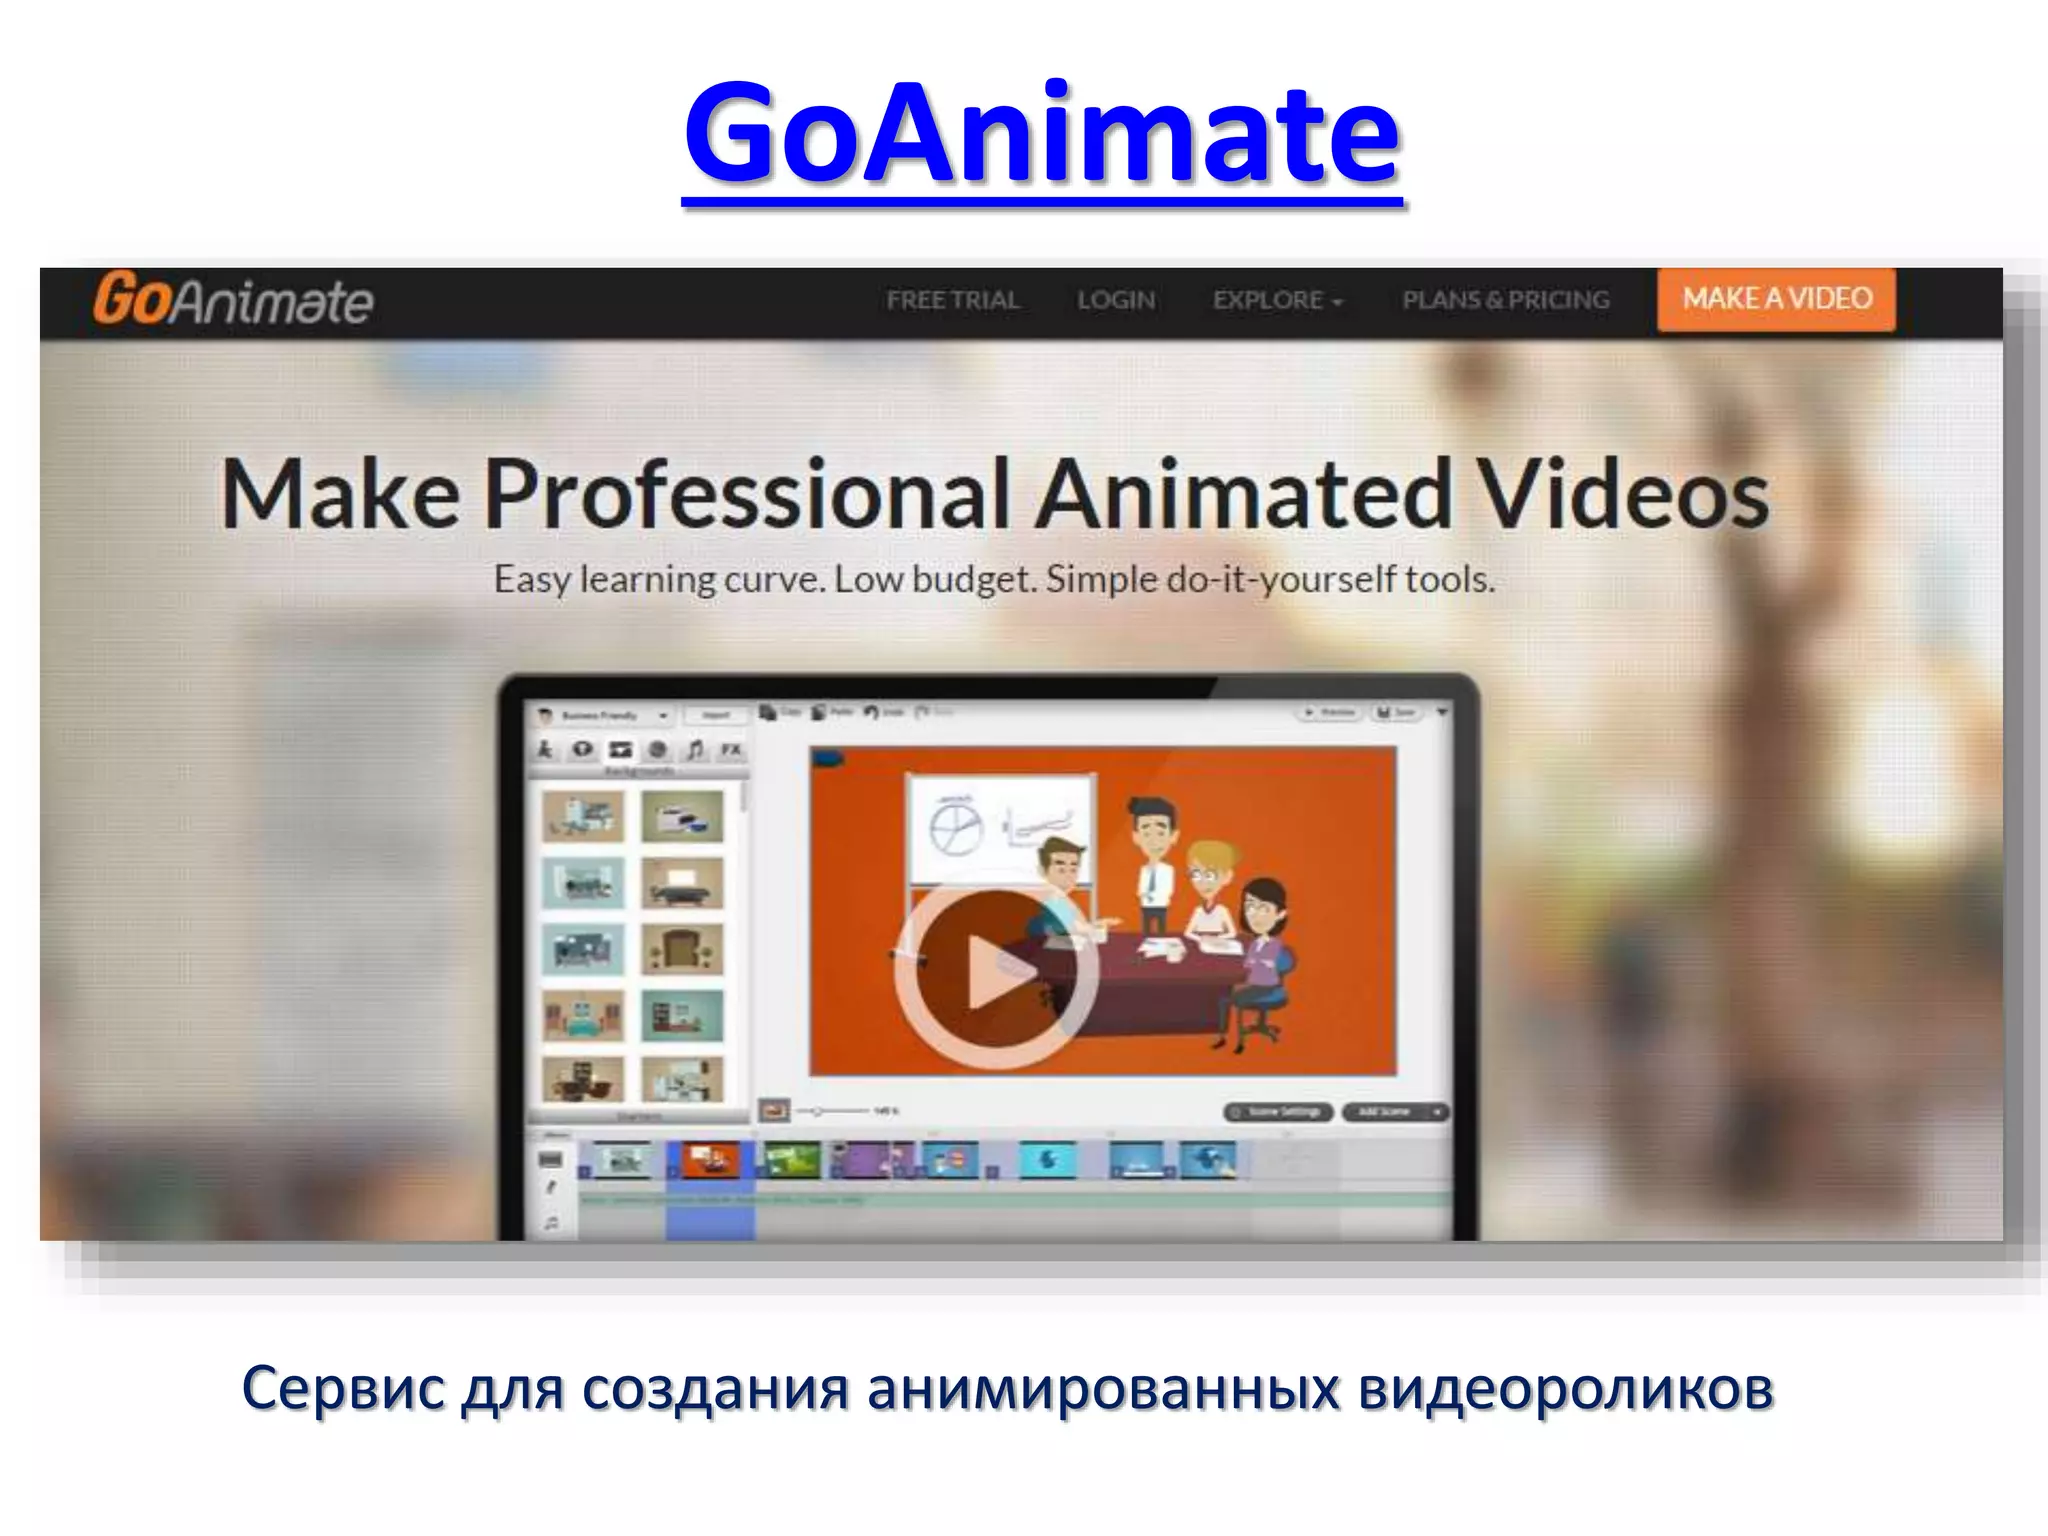
Task: Play the demo video with the round play button
Action: pyautogui.click(x=996, y=969)
